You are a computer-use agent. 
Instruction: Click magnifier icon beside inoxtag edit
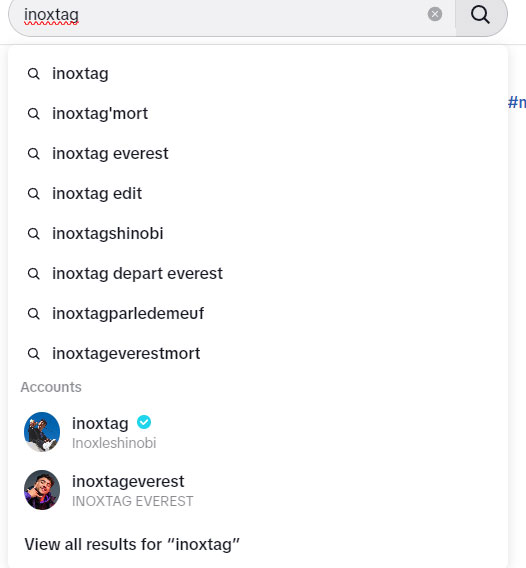click(x=34, y=193)
